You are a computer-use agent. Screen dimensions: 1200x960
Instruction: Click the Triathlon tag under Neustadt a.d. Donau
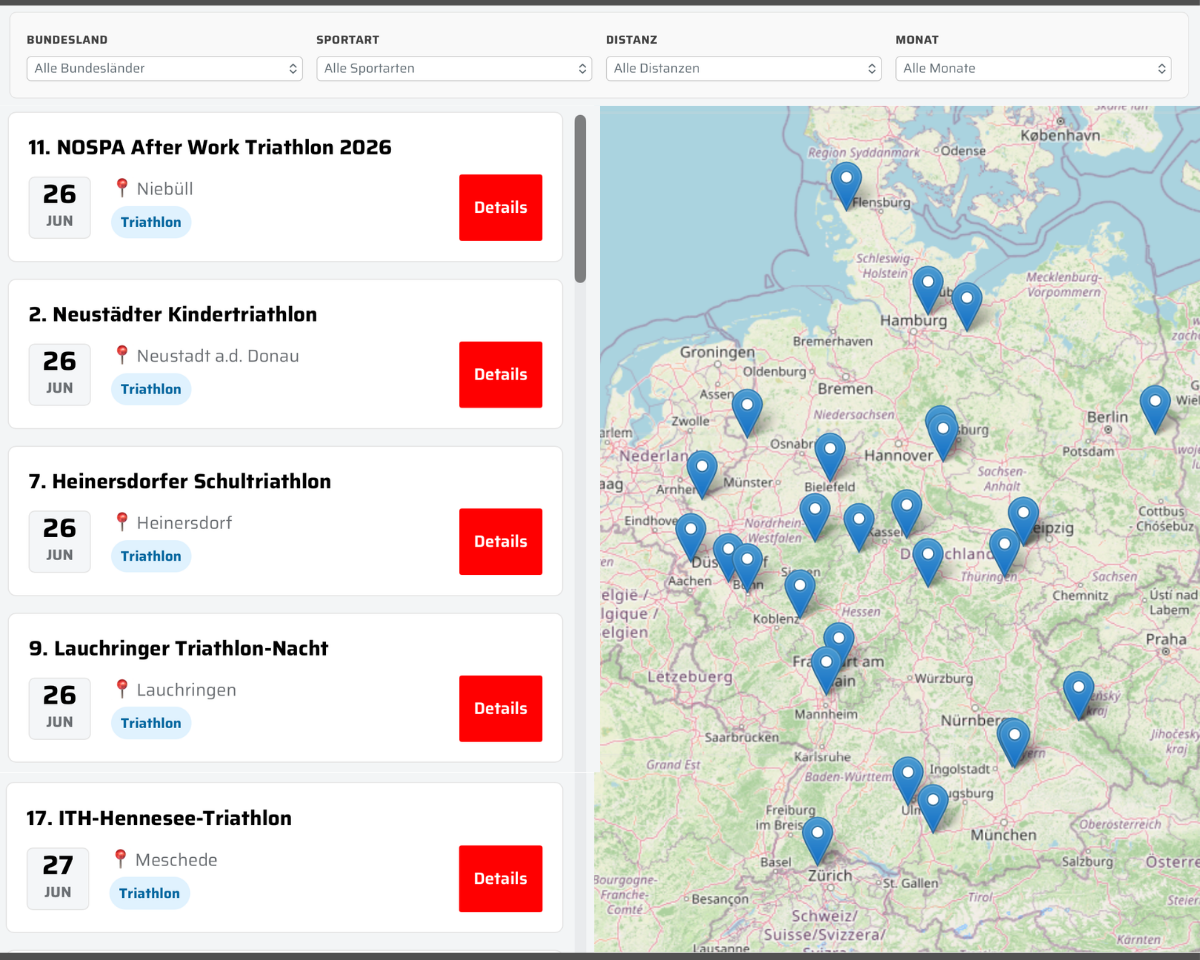(x=151, y=389)
